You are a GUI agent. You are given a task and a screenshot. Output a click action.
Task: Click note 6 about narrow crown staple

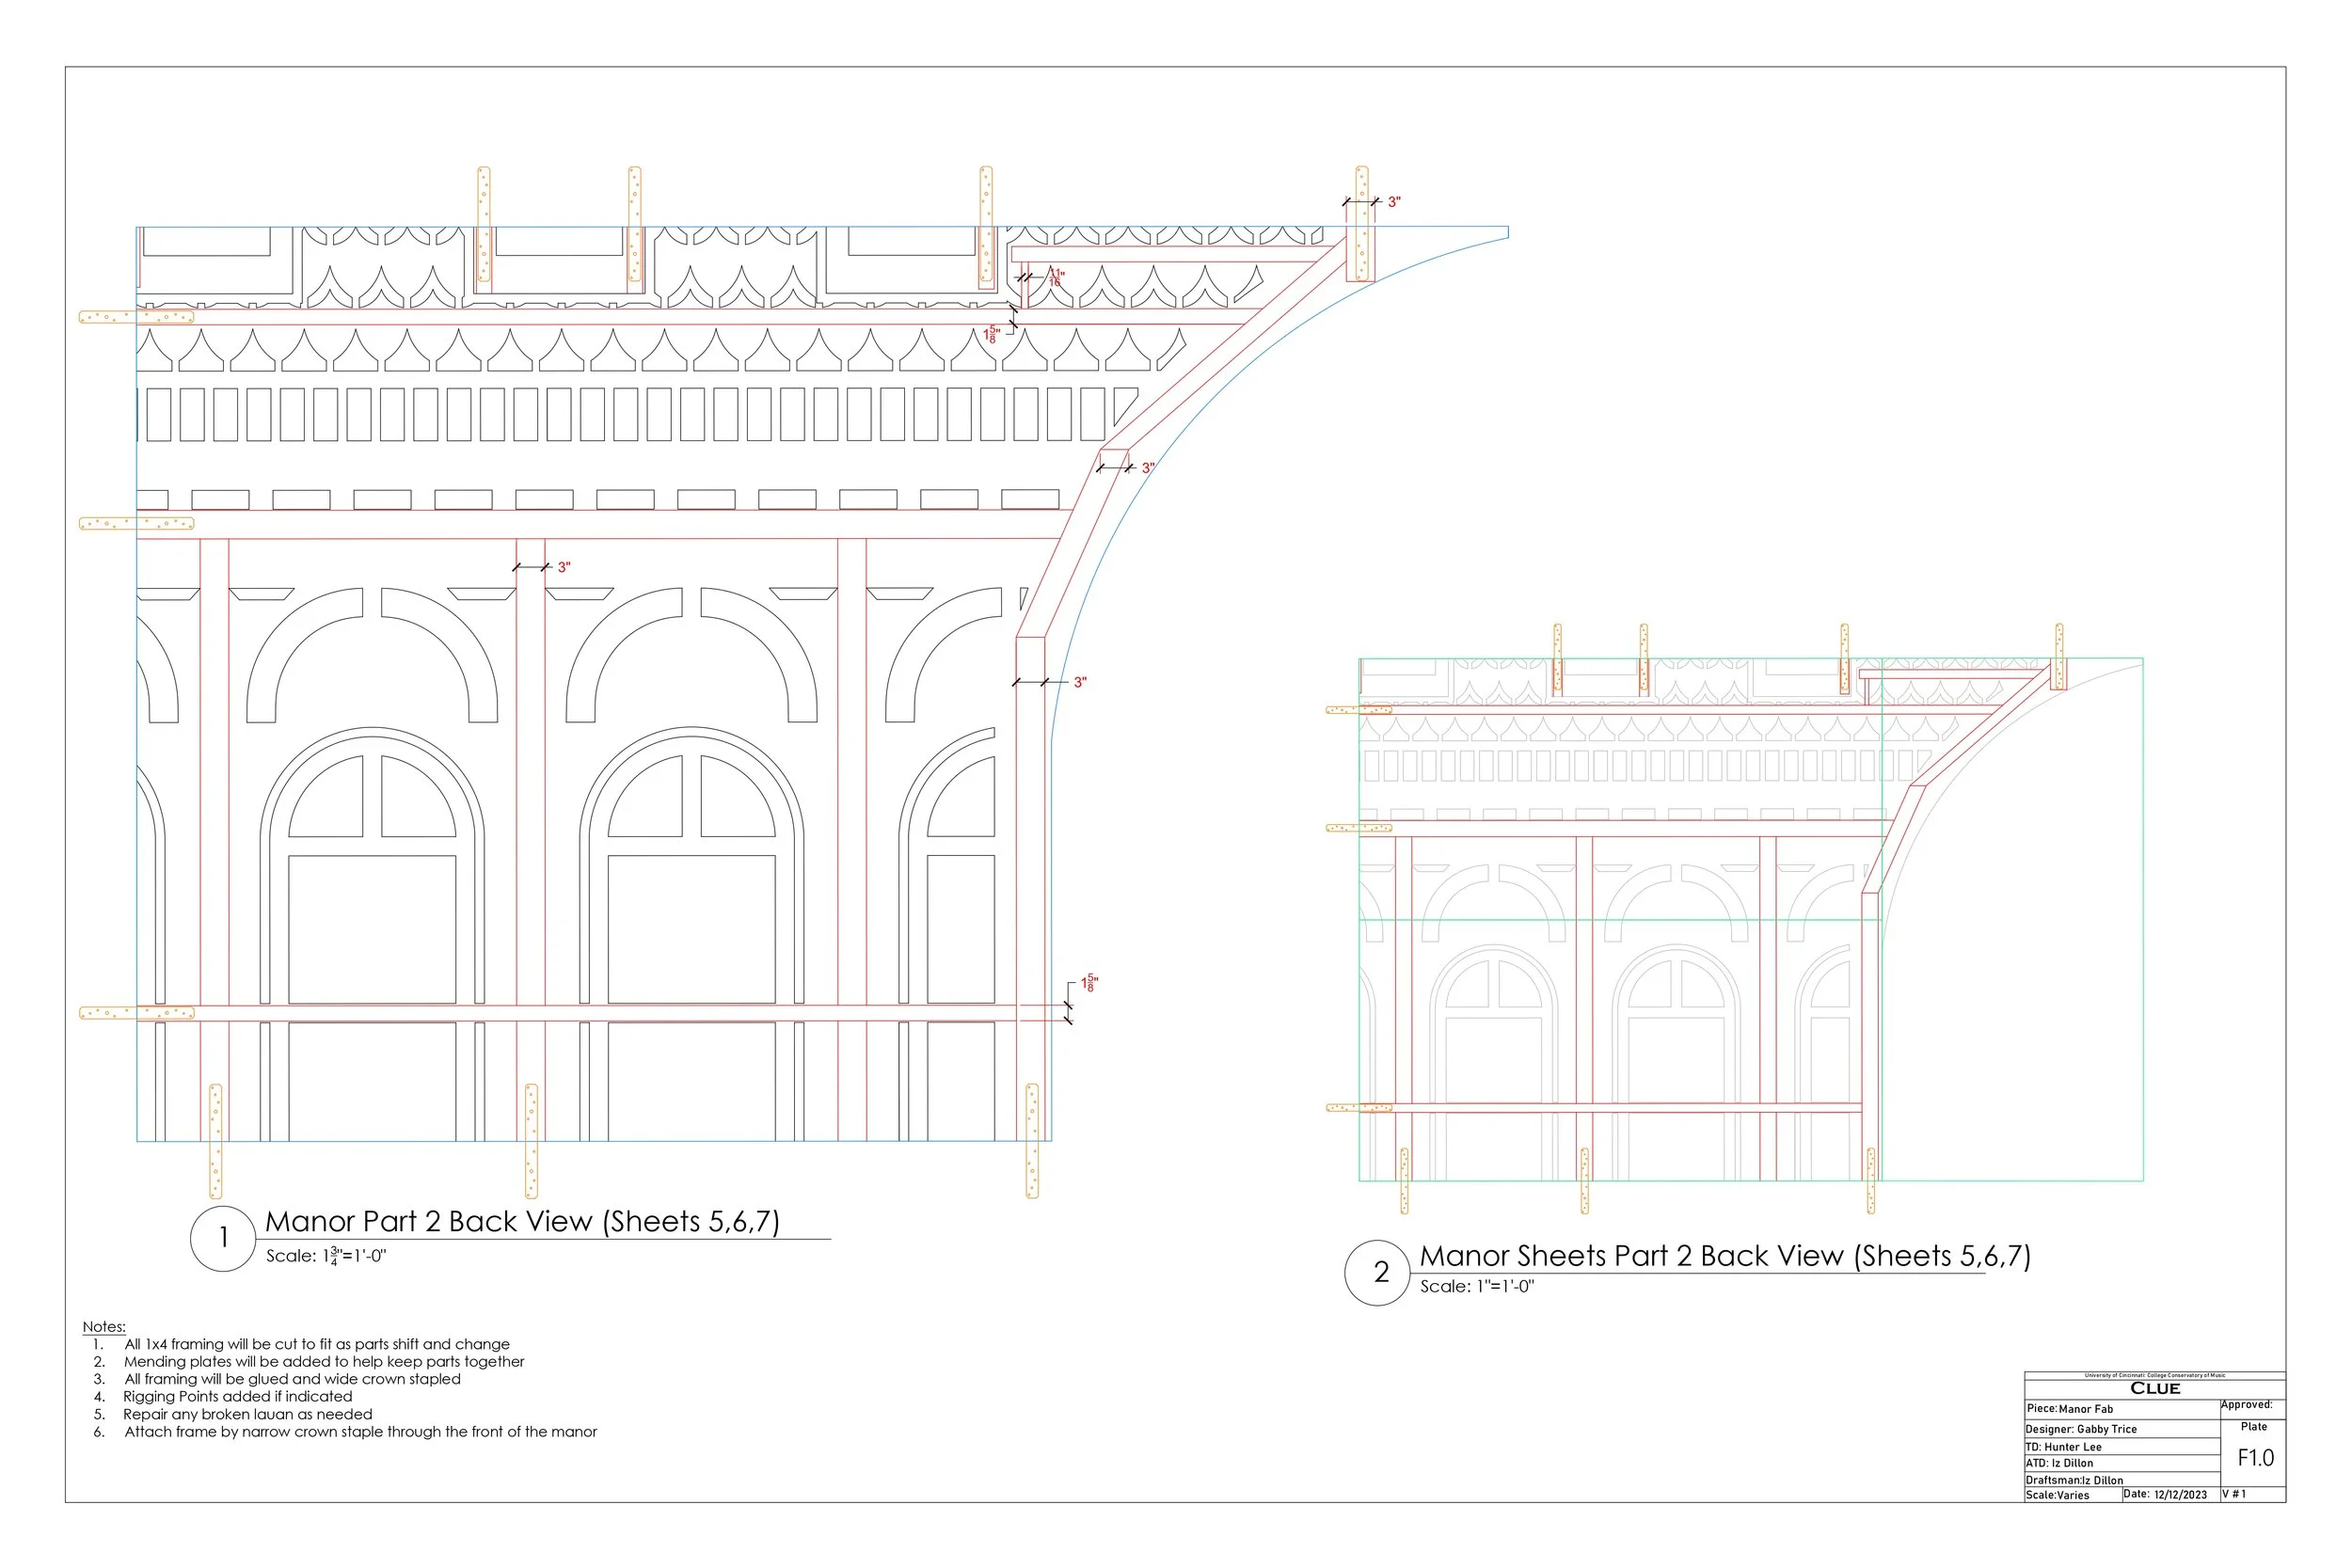click(x=360, y=1432)
